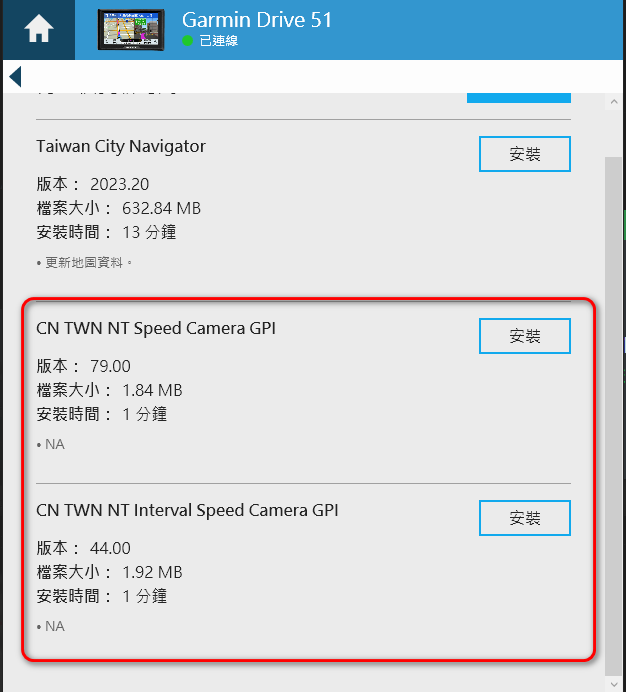
Task: Install CN TWN NT Interval Speed Camera GPI
Action: [x=525, y=518]
